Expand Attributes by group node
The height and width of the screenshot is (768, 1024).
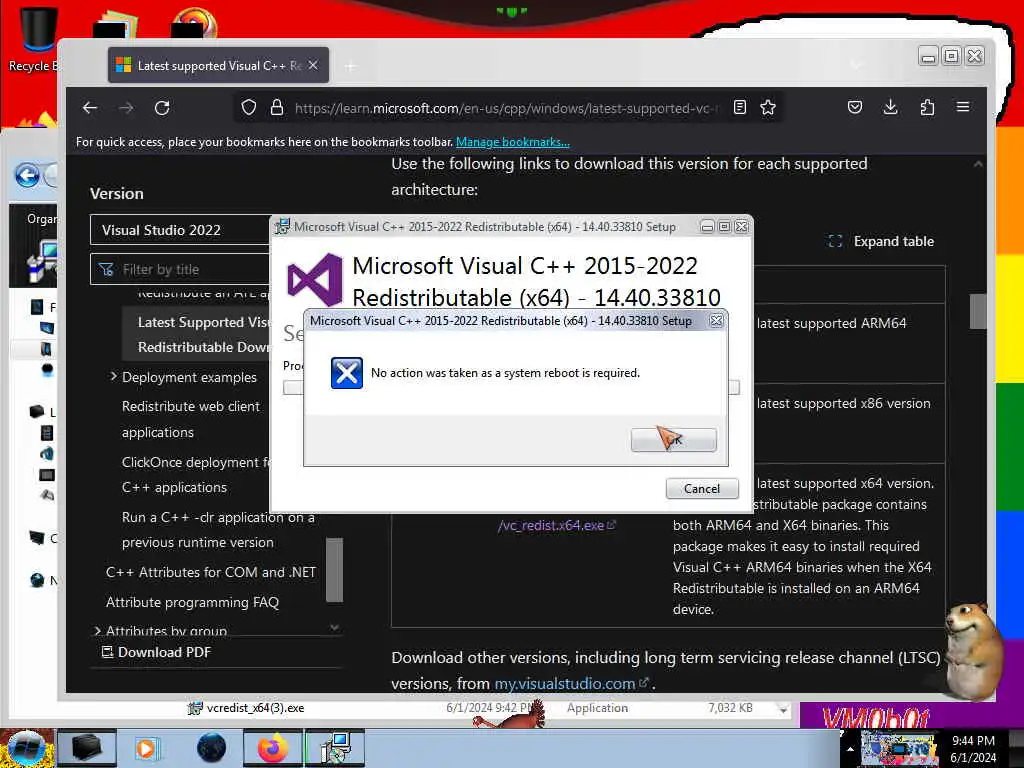pos(97,631)
